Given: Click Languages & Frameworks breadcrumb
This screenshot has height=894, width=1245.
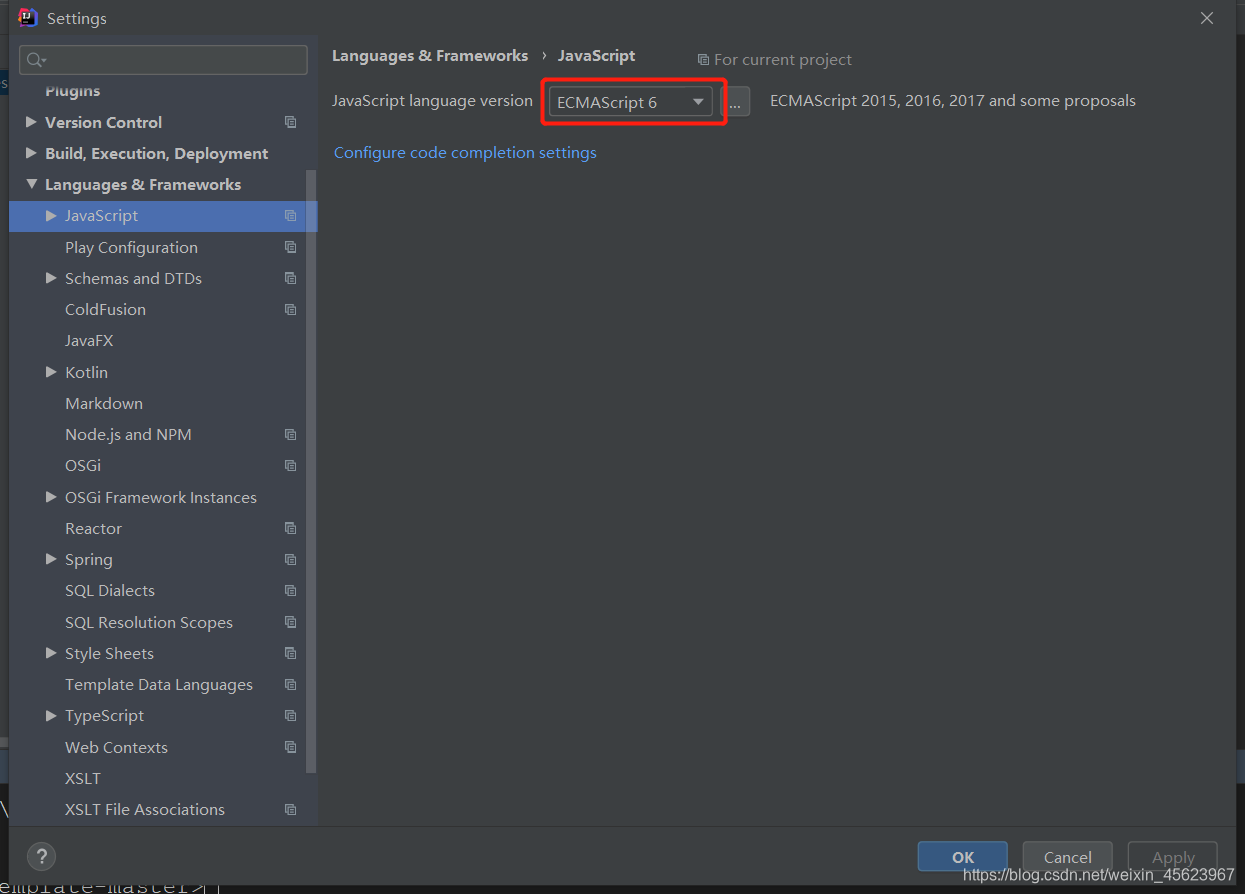Looking at the screenshot, I should pyautogui.click(x=430, y=56).
